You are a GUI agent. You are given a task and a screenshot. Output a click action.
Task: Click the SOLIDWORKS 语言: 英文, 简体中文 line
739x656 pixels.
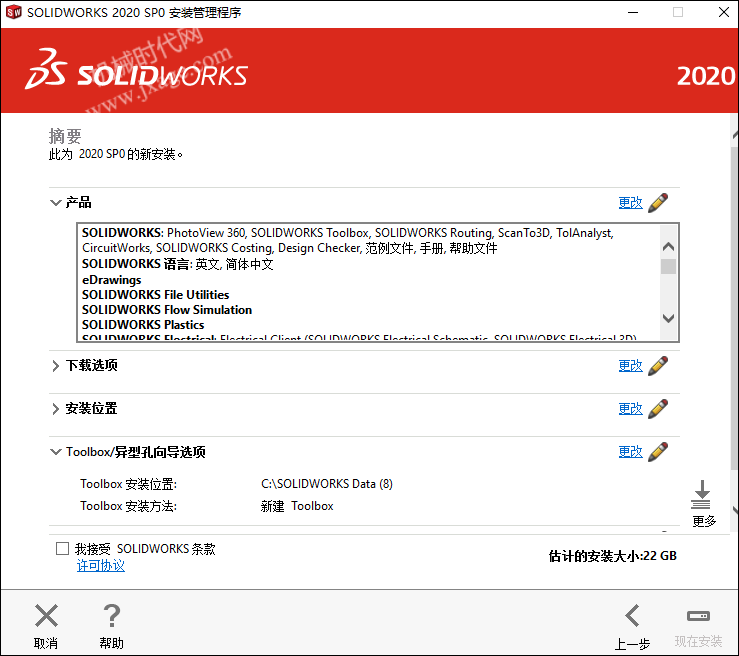click(178, 264)
